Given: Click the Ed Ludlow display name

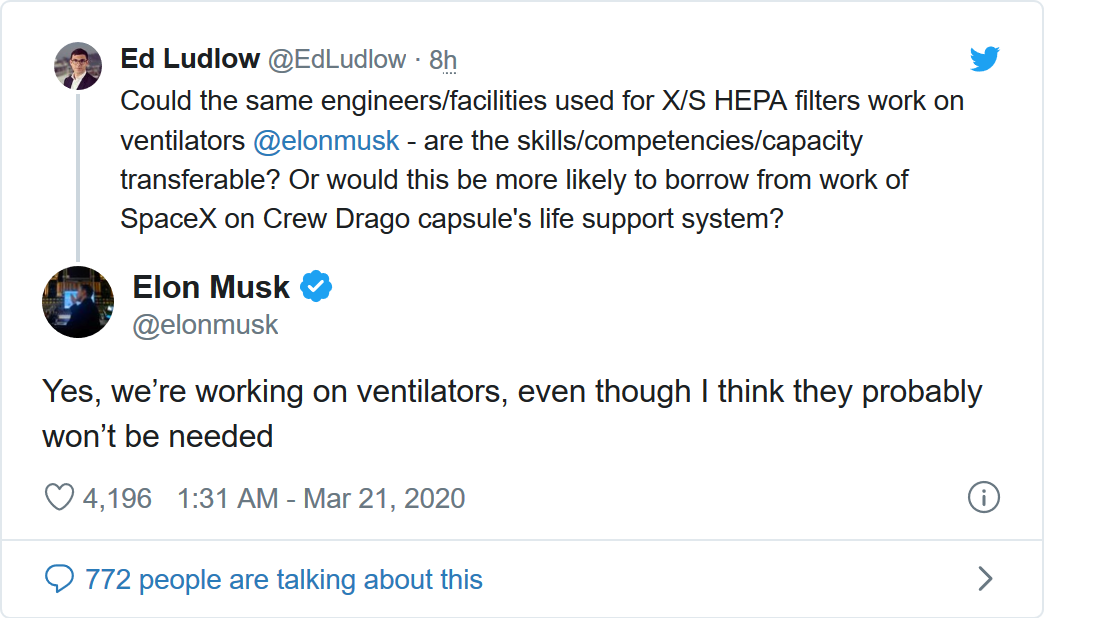Looking at the screenshot, I should 190,59.
